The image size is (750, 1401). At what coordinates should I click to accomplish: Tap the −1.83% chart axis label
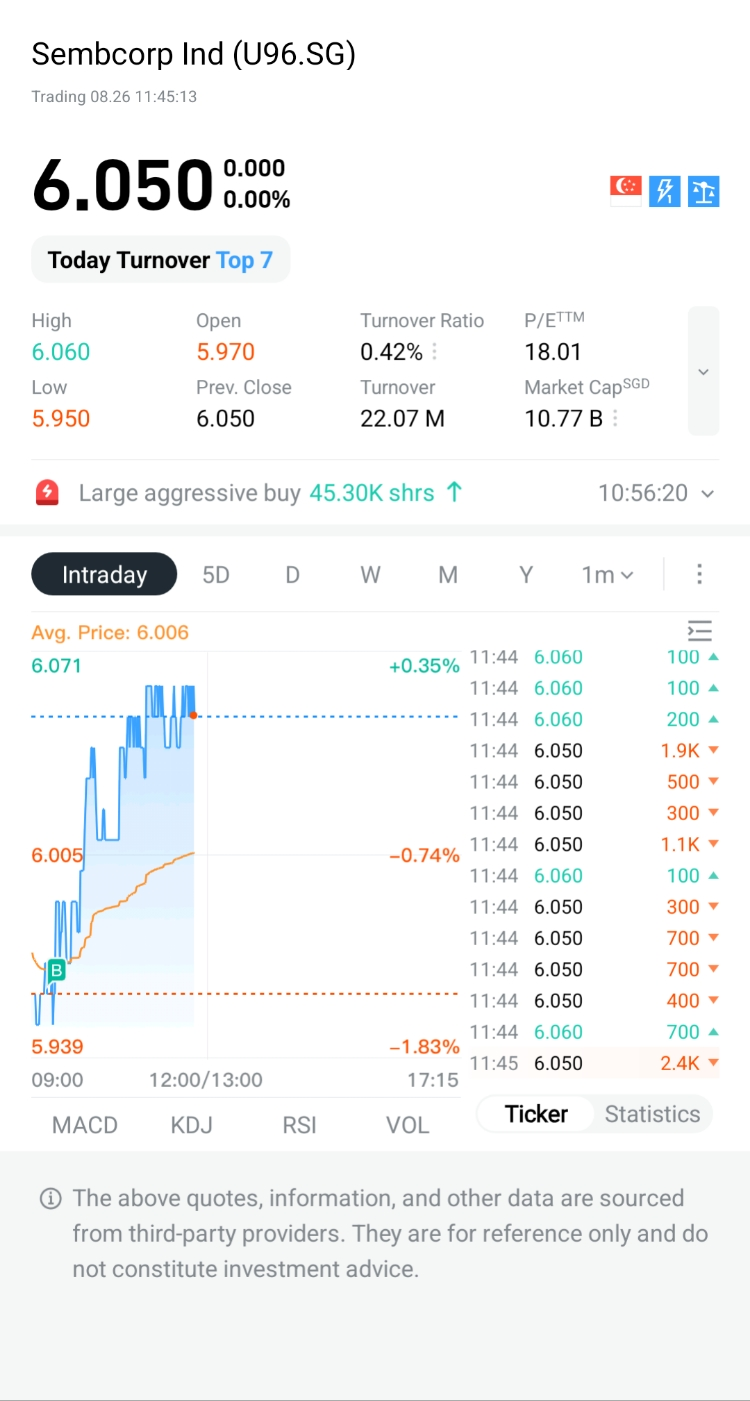424,1047
